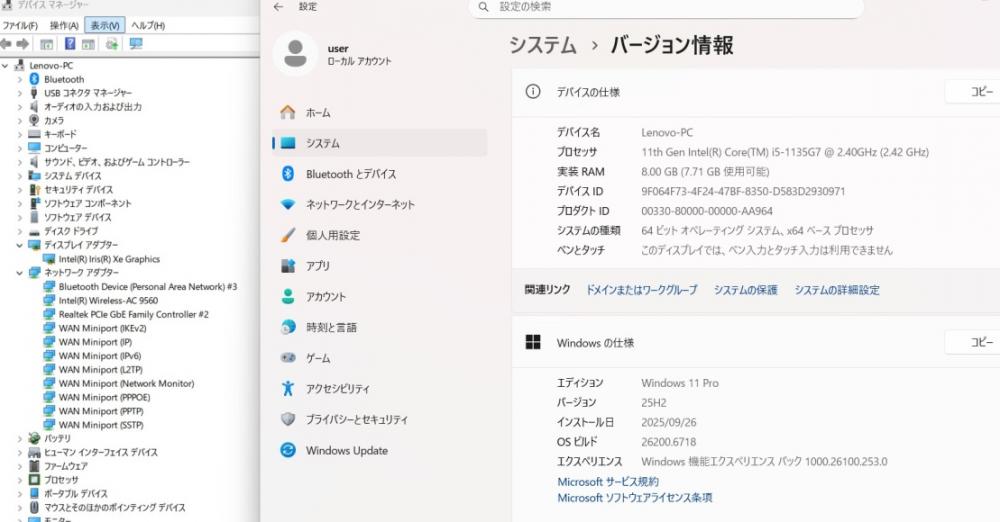The height and width of the screenshot is (522, 1000).
Task: Select the Bluetooth icon in device tree
Action: (x=34, y=79)
